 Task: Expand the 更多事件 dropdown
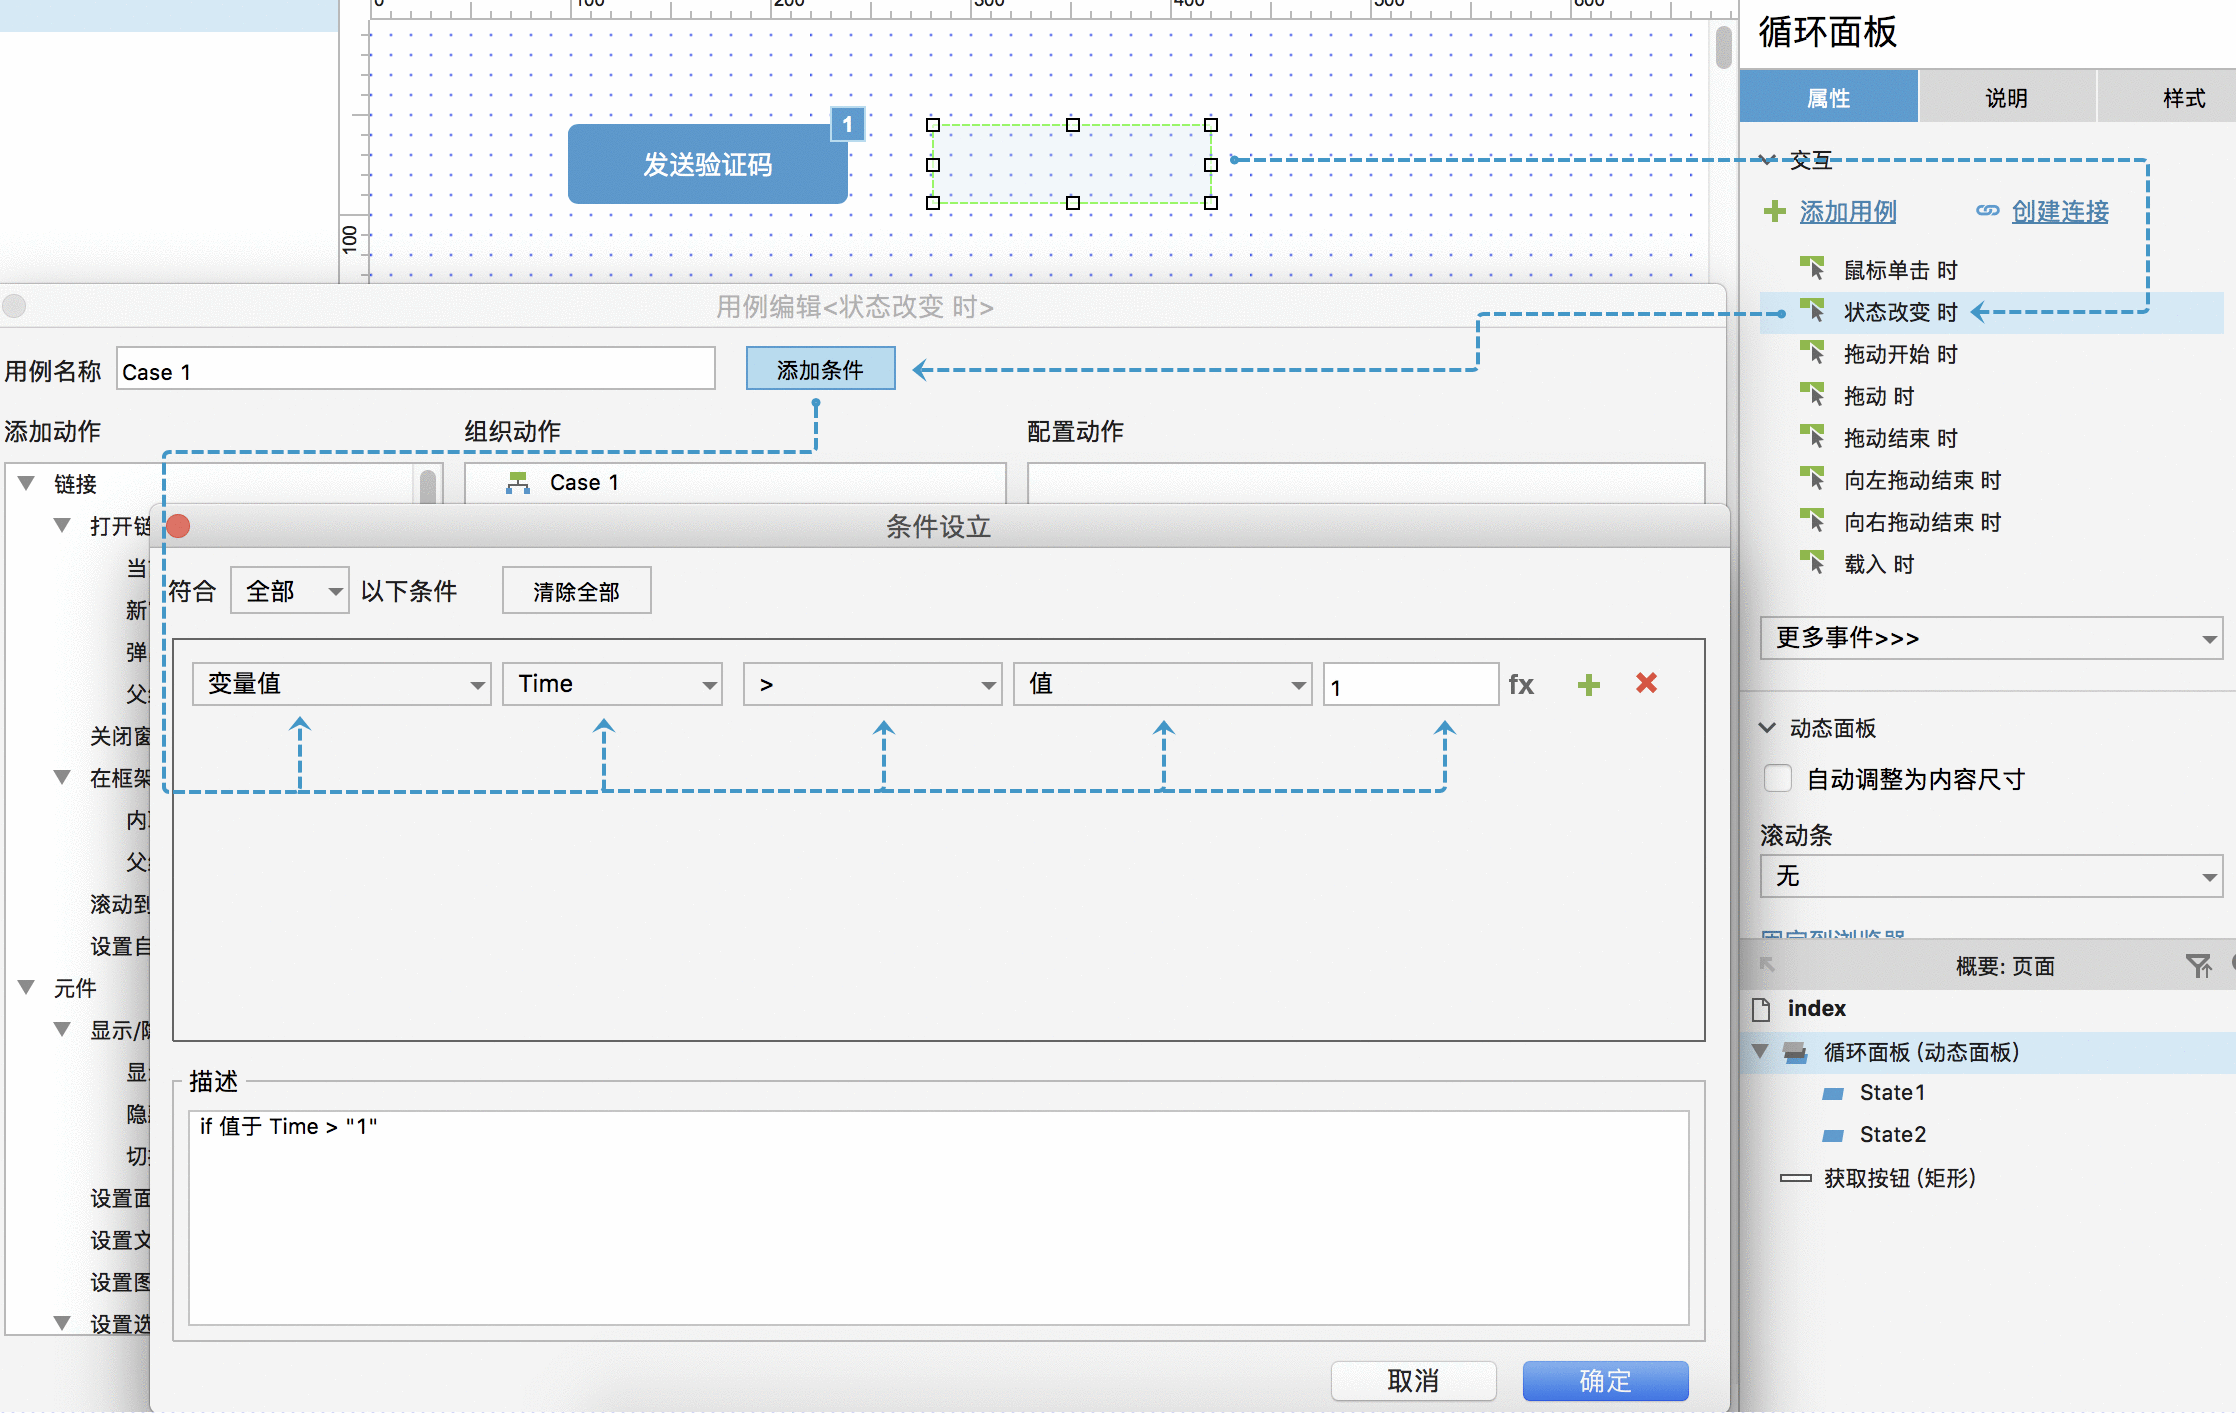(1990, 637)
